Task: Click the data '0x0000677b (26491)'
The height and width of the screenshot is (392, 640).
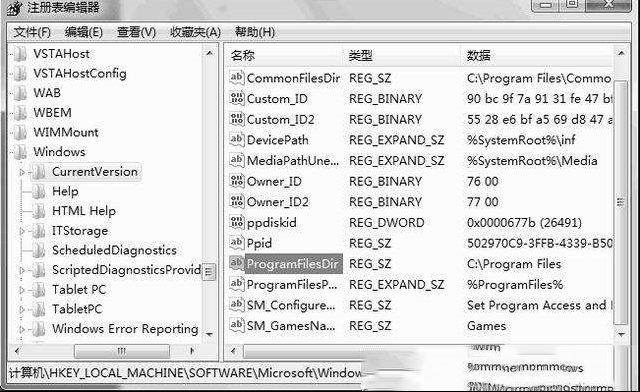Action: tap(524, 223)
